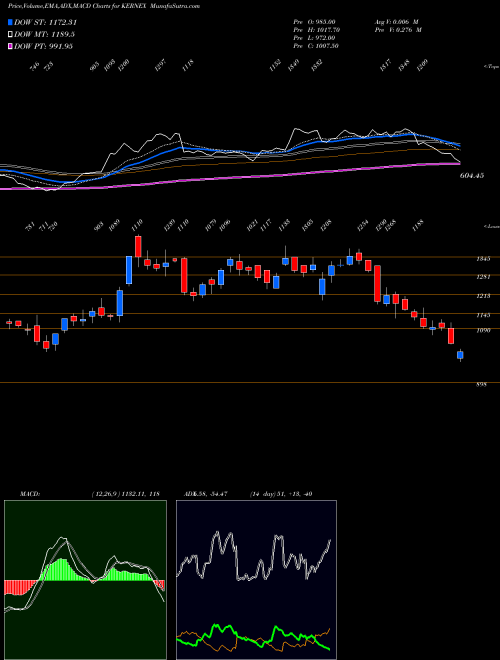This screenshot has width=500, height=660.
Task: Click the 1281 price level label
Action: tap(483, 277)
